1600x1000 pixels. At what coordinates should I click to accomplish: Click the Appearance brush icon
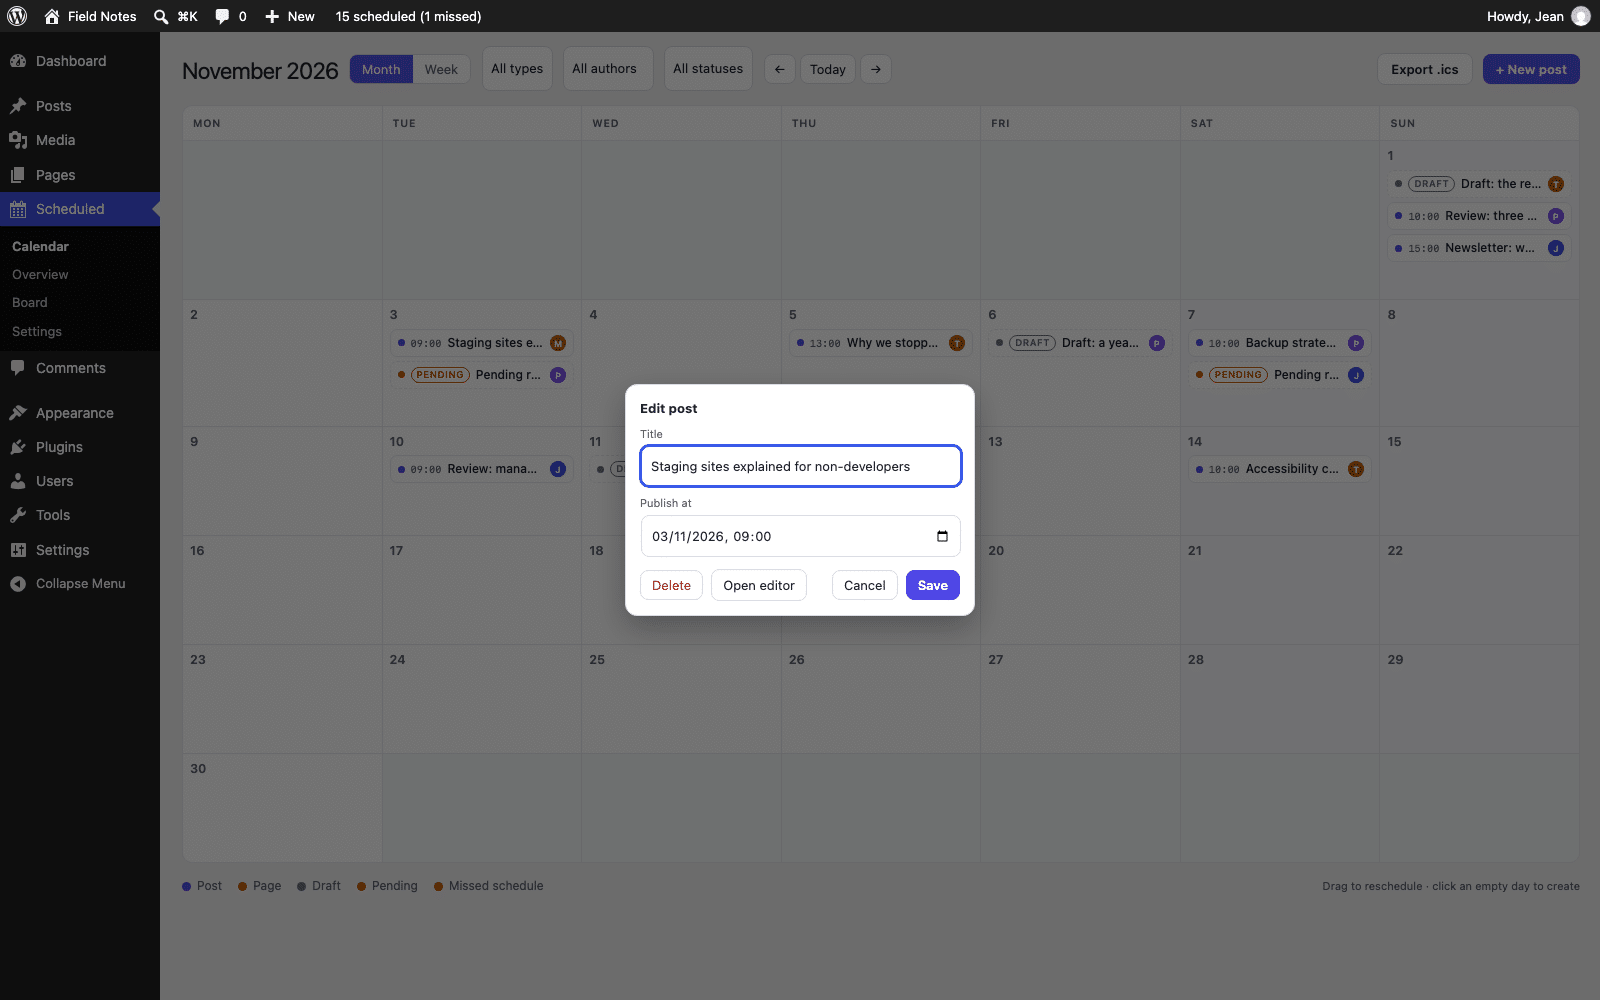[x=18, y=413]
